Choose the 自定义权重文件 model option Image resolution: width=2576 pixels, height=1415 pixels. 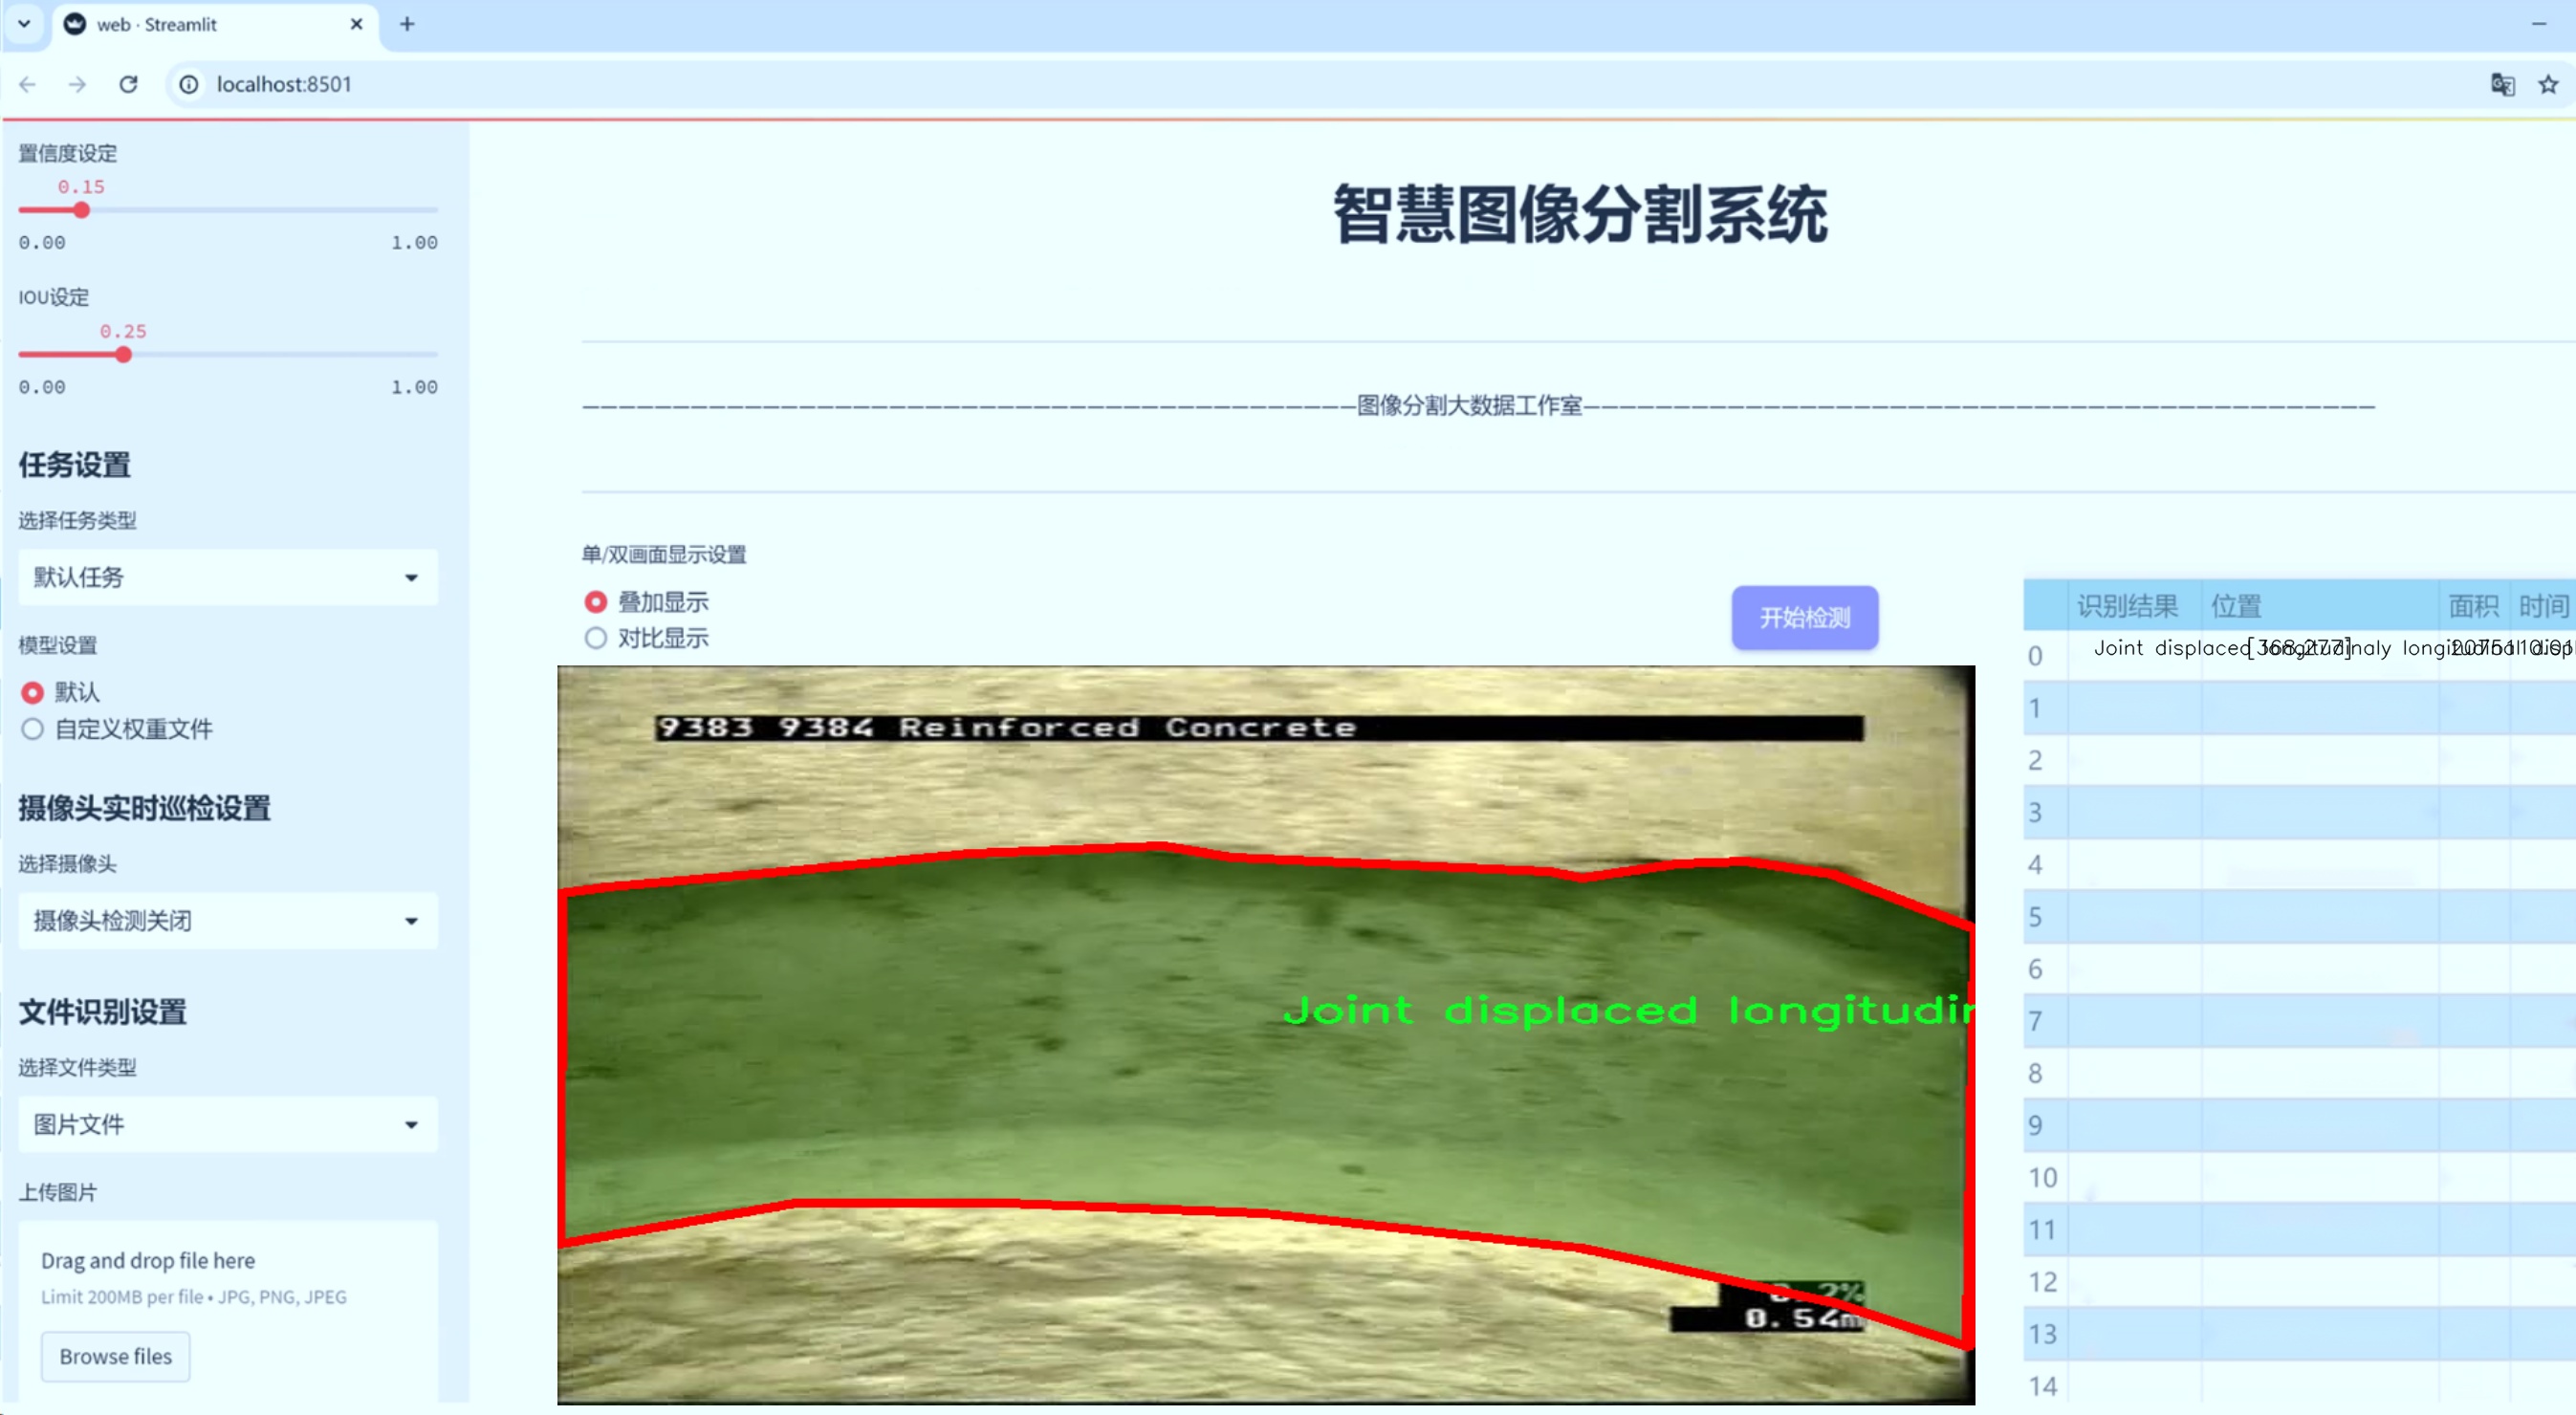(33, 729)
